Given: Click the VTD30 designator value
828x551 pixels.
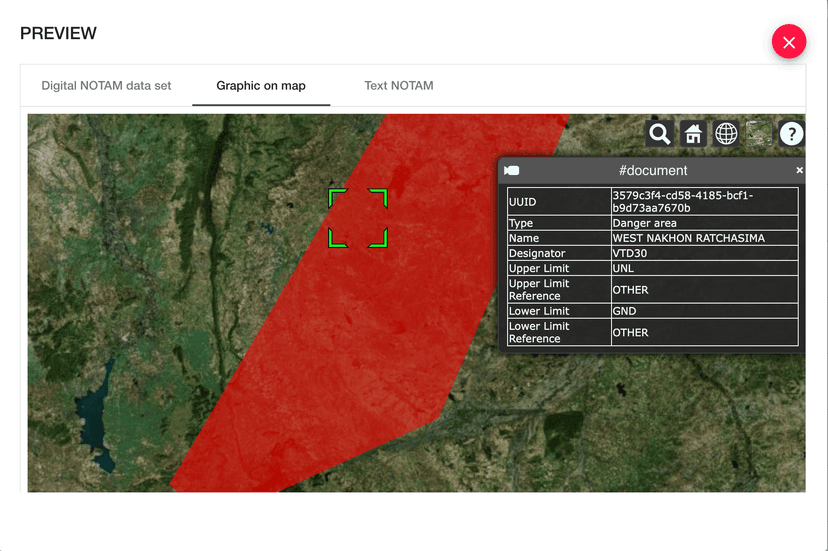Looking at the screenshot, I should coord(630,254).
